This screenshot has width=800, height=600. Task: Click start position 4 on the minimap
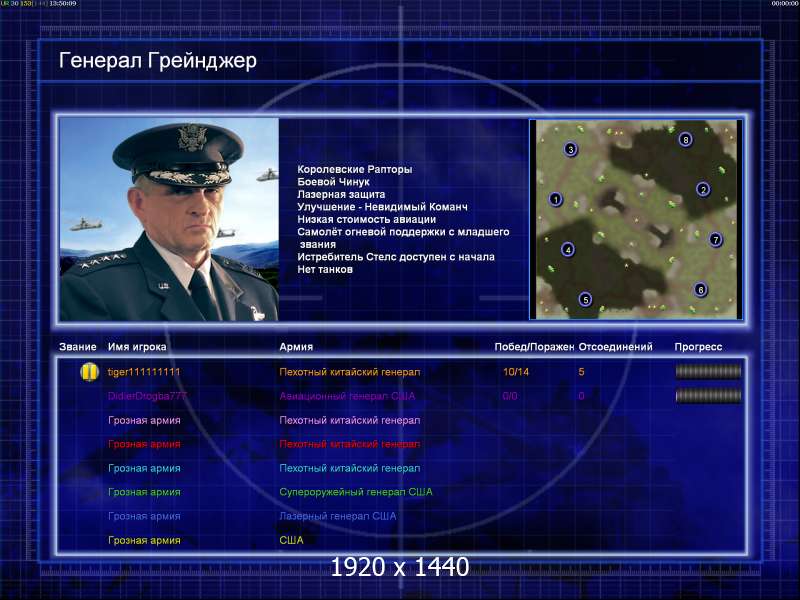pyautogui.click(x=568, y=249)
